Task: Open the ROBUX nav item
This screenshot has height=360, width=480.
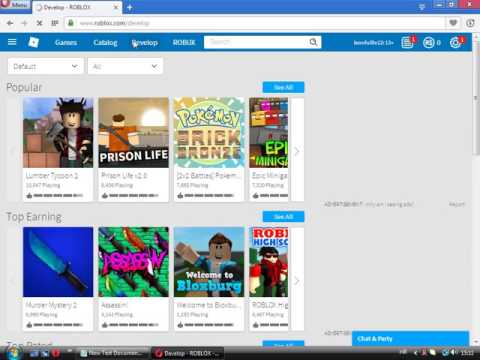Action: [x=184, y=43]
